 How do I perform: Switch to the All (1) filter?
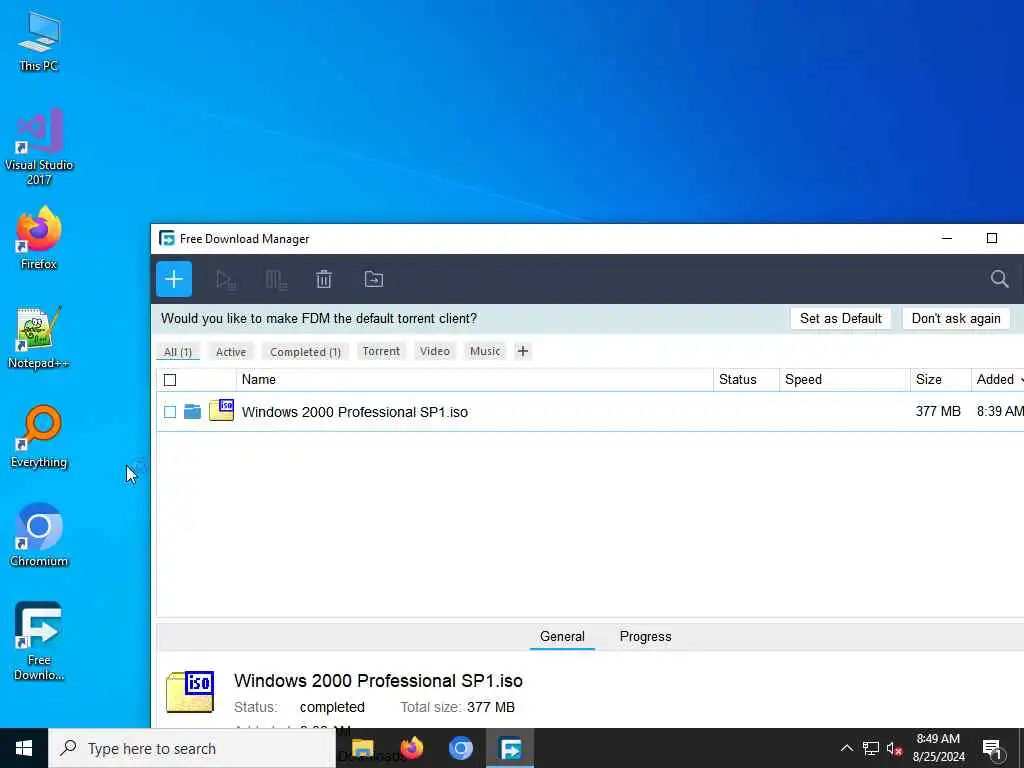178,352
